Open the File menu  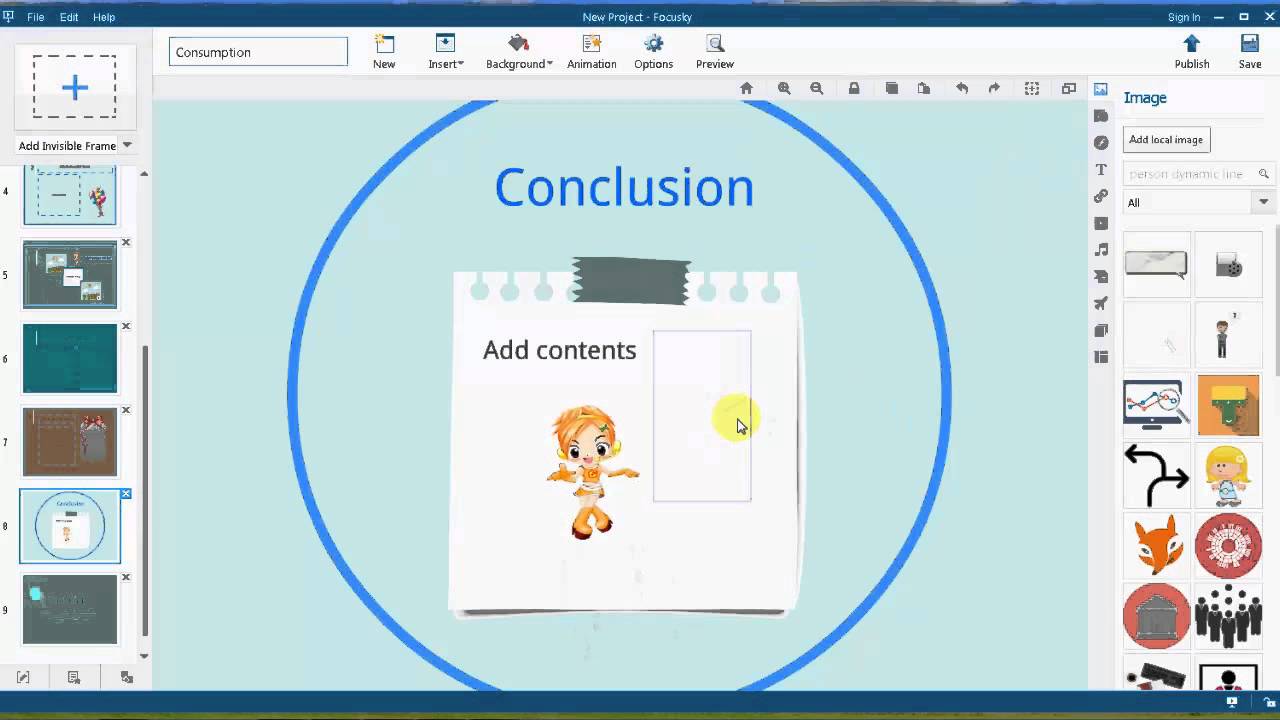(35, 16)
